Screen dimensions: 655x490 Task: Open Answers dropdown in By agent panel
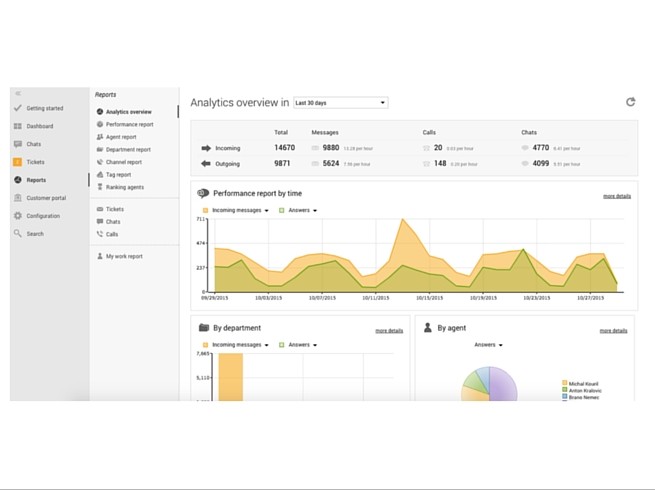tap(488, 345)
